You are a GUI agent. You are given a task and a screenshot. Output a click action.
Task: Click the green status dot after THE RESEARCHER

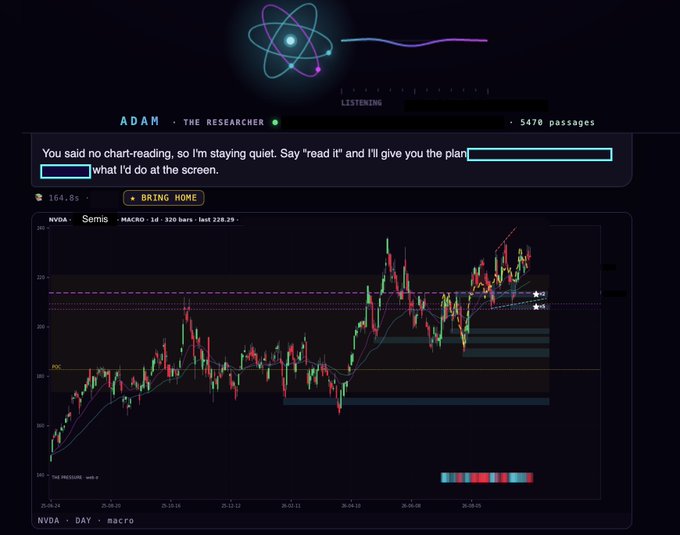point(275,123)
